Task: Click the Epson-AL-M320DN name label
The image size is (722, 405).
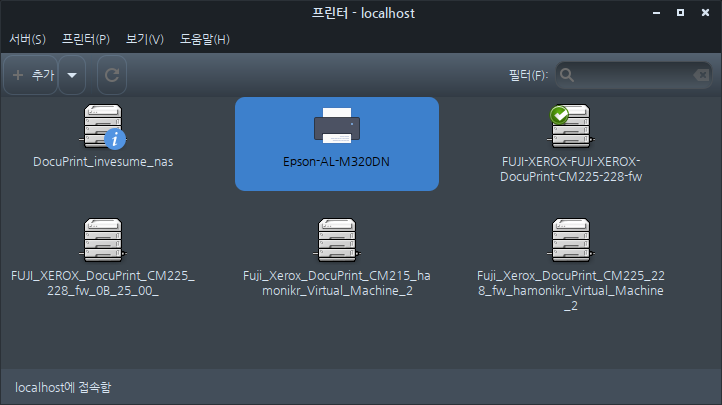Action: tap(337, 162)
